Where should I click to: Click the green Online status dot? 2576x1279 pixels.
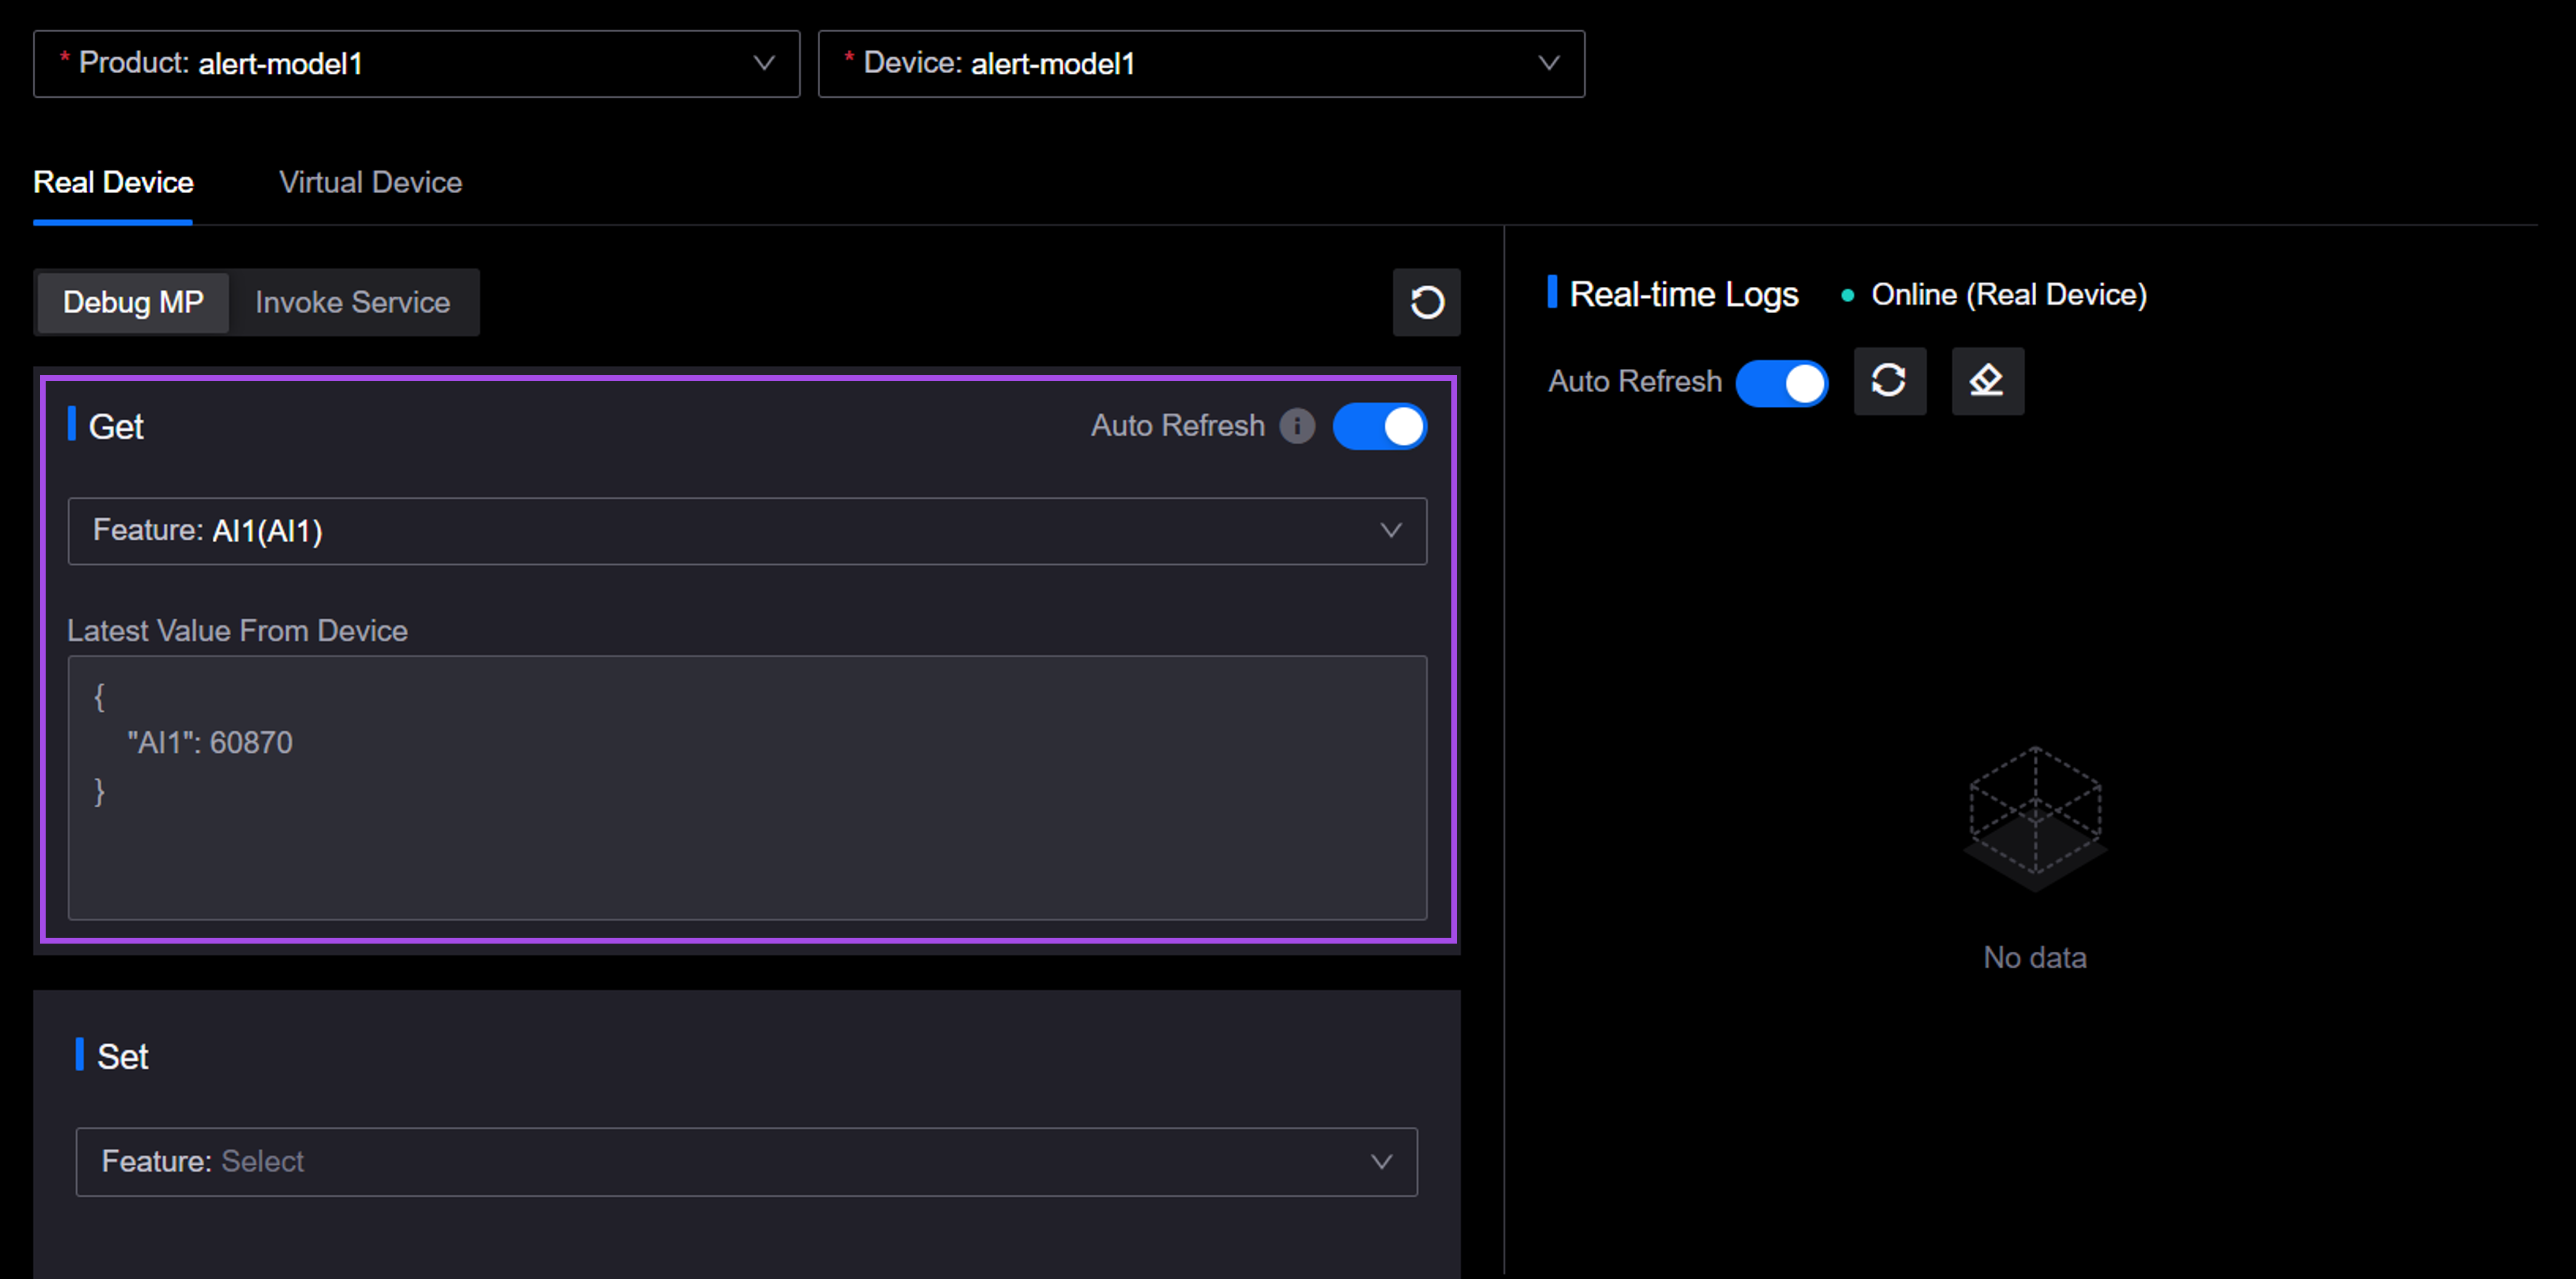tap(1847, 295)
